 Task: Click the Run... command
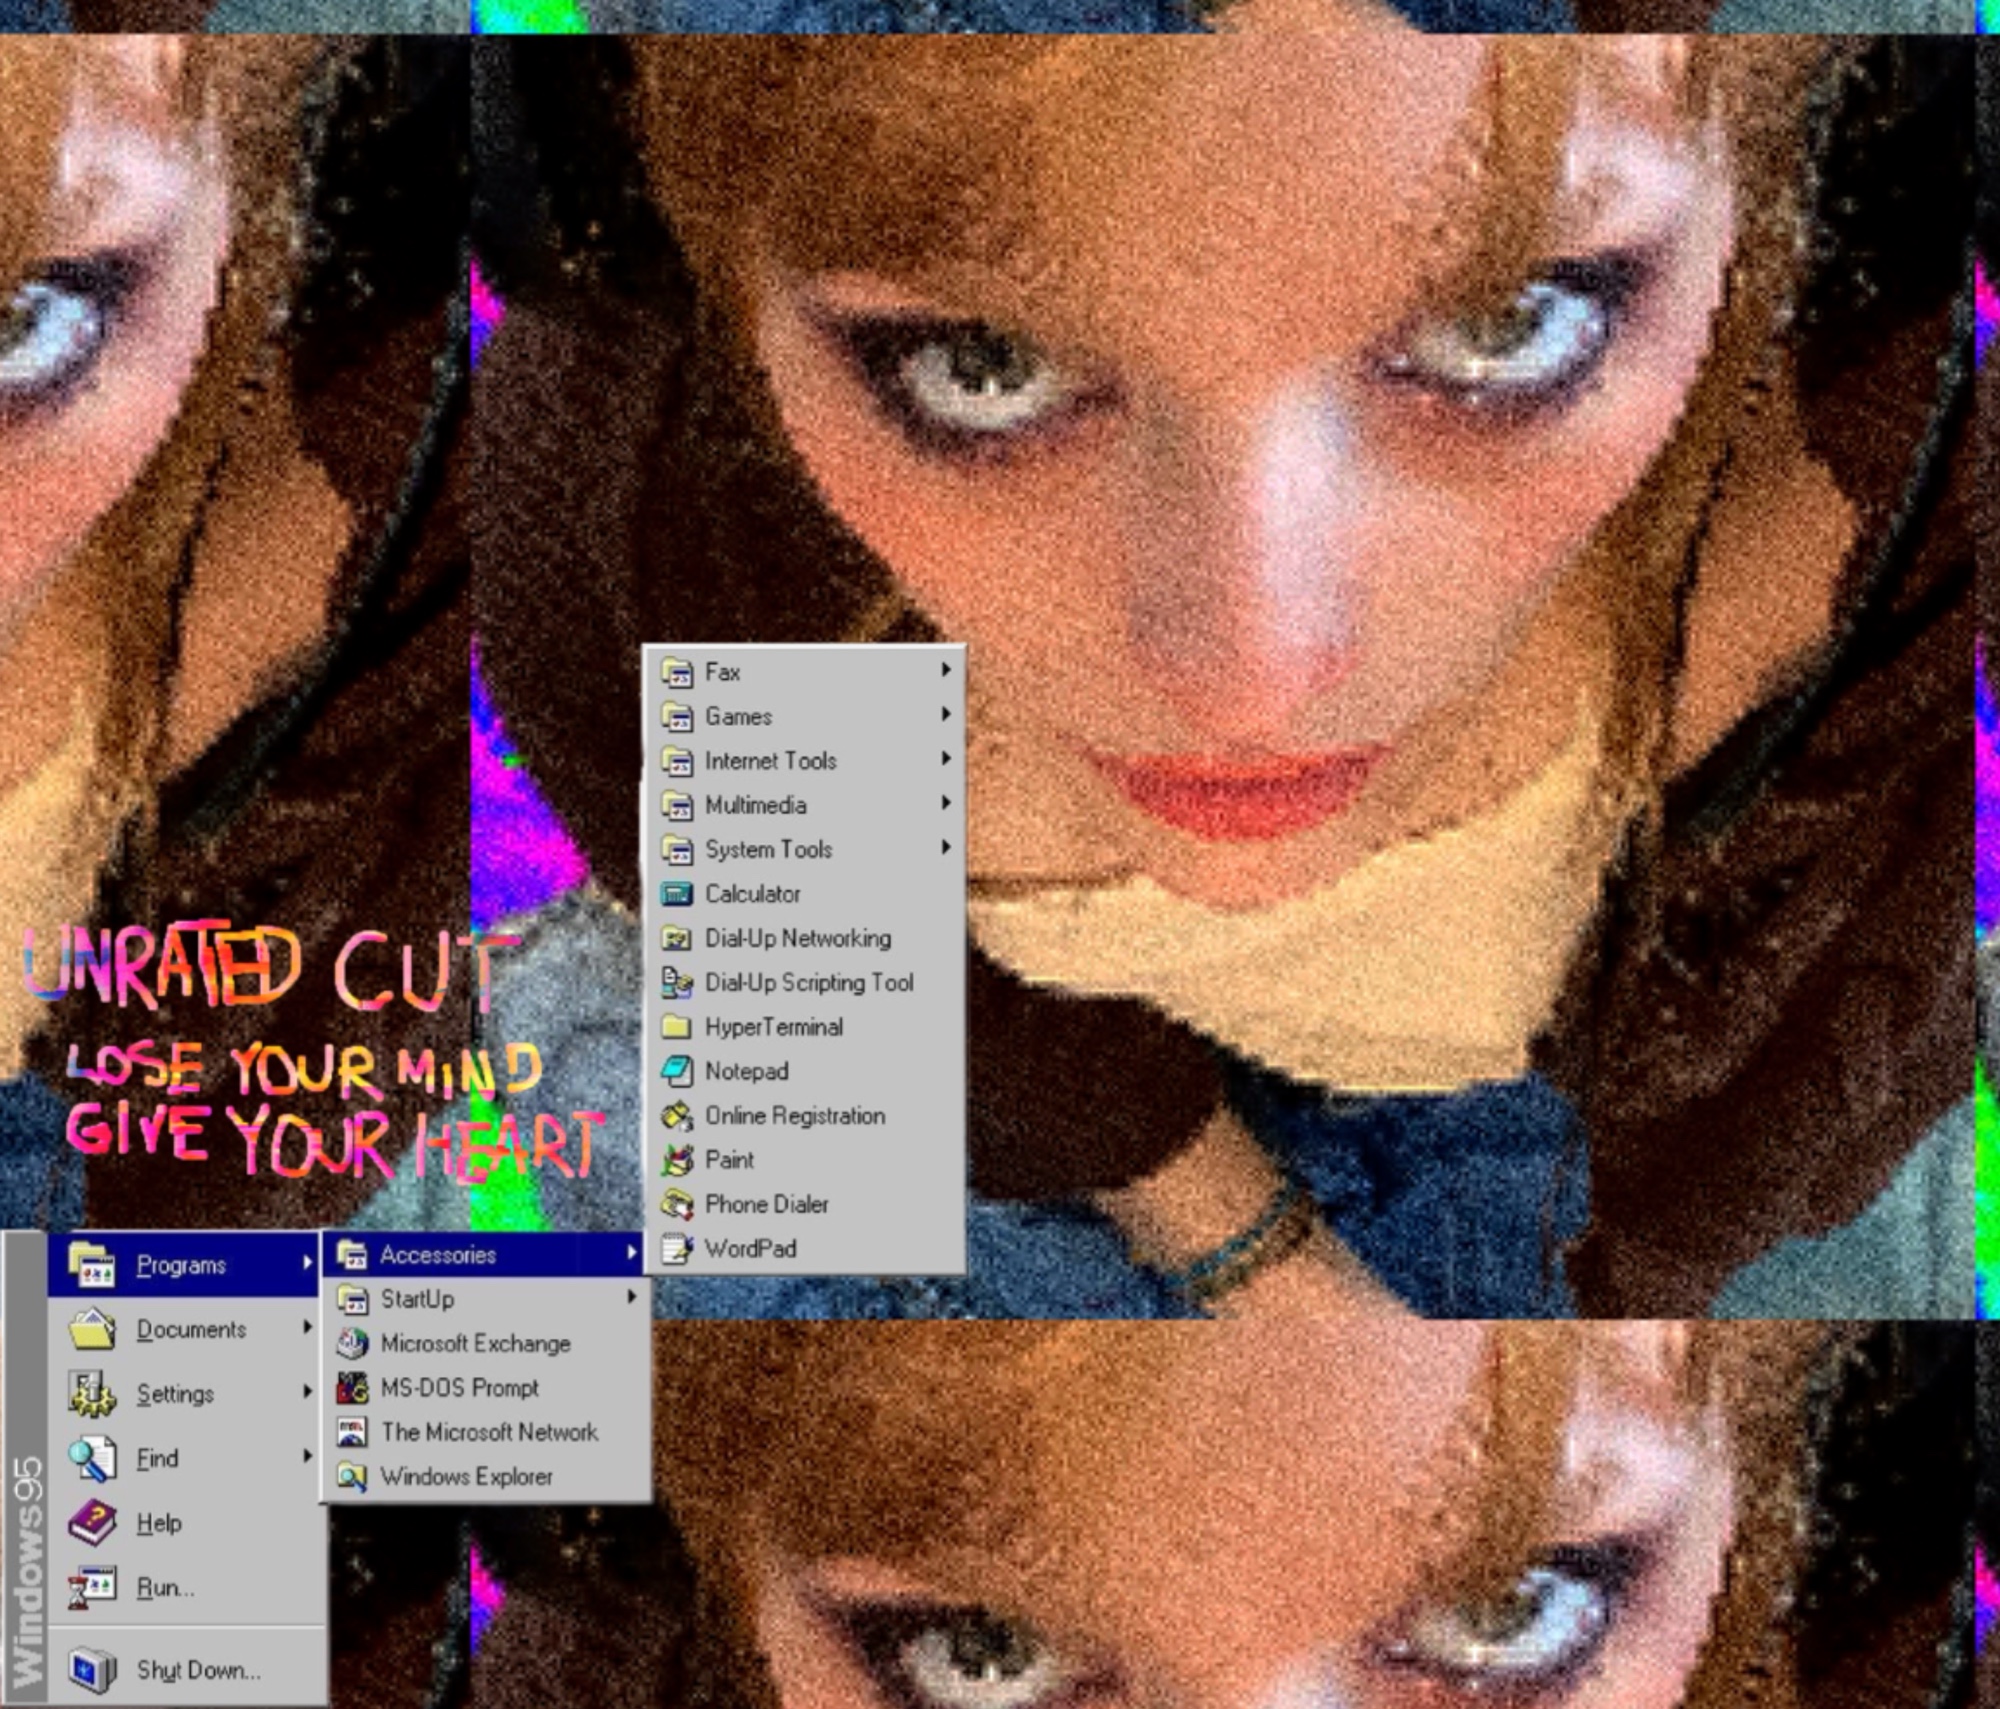165,1588
